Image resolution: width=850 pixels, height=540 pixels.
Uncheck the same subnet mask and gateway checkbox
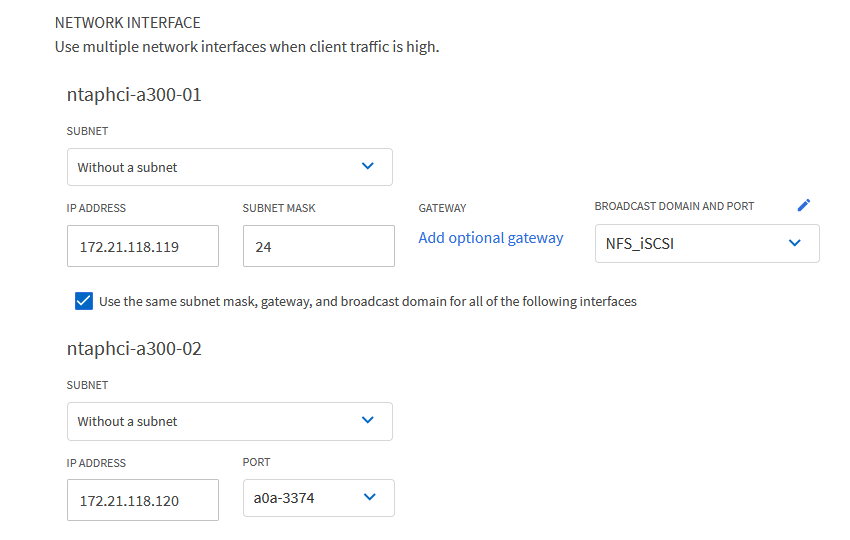click(84, 301)
